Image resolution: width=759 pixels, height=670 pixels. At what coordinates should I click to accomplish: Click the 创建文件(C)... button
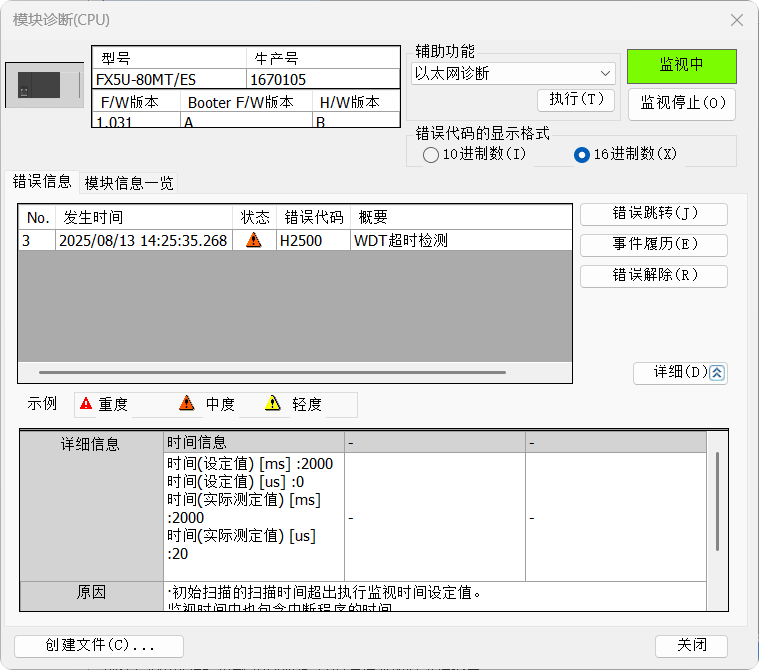tap(99, 646)
